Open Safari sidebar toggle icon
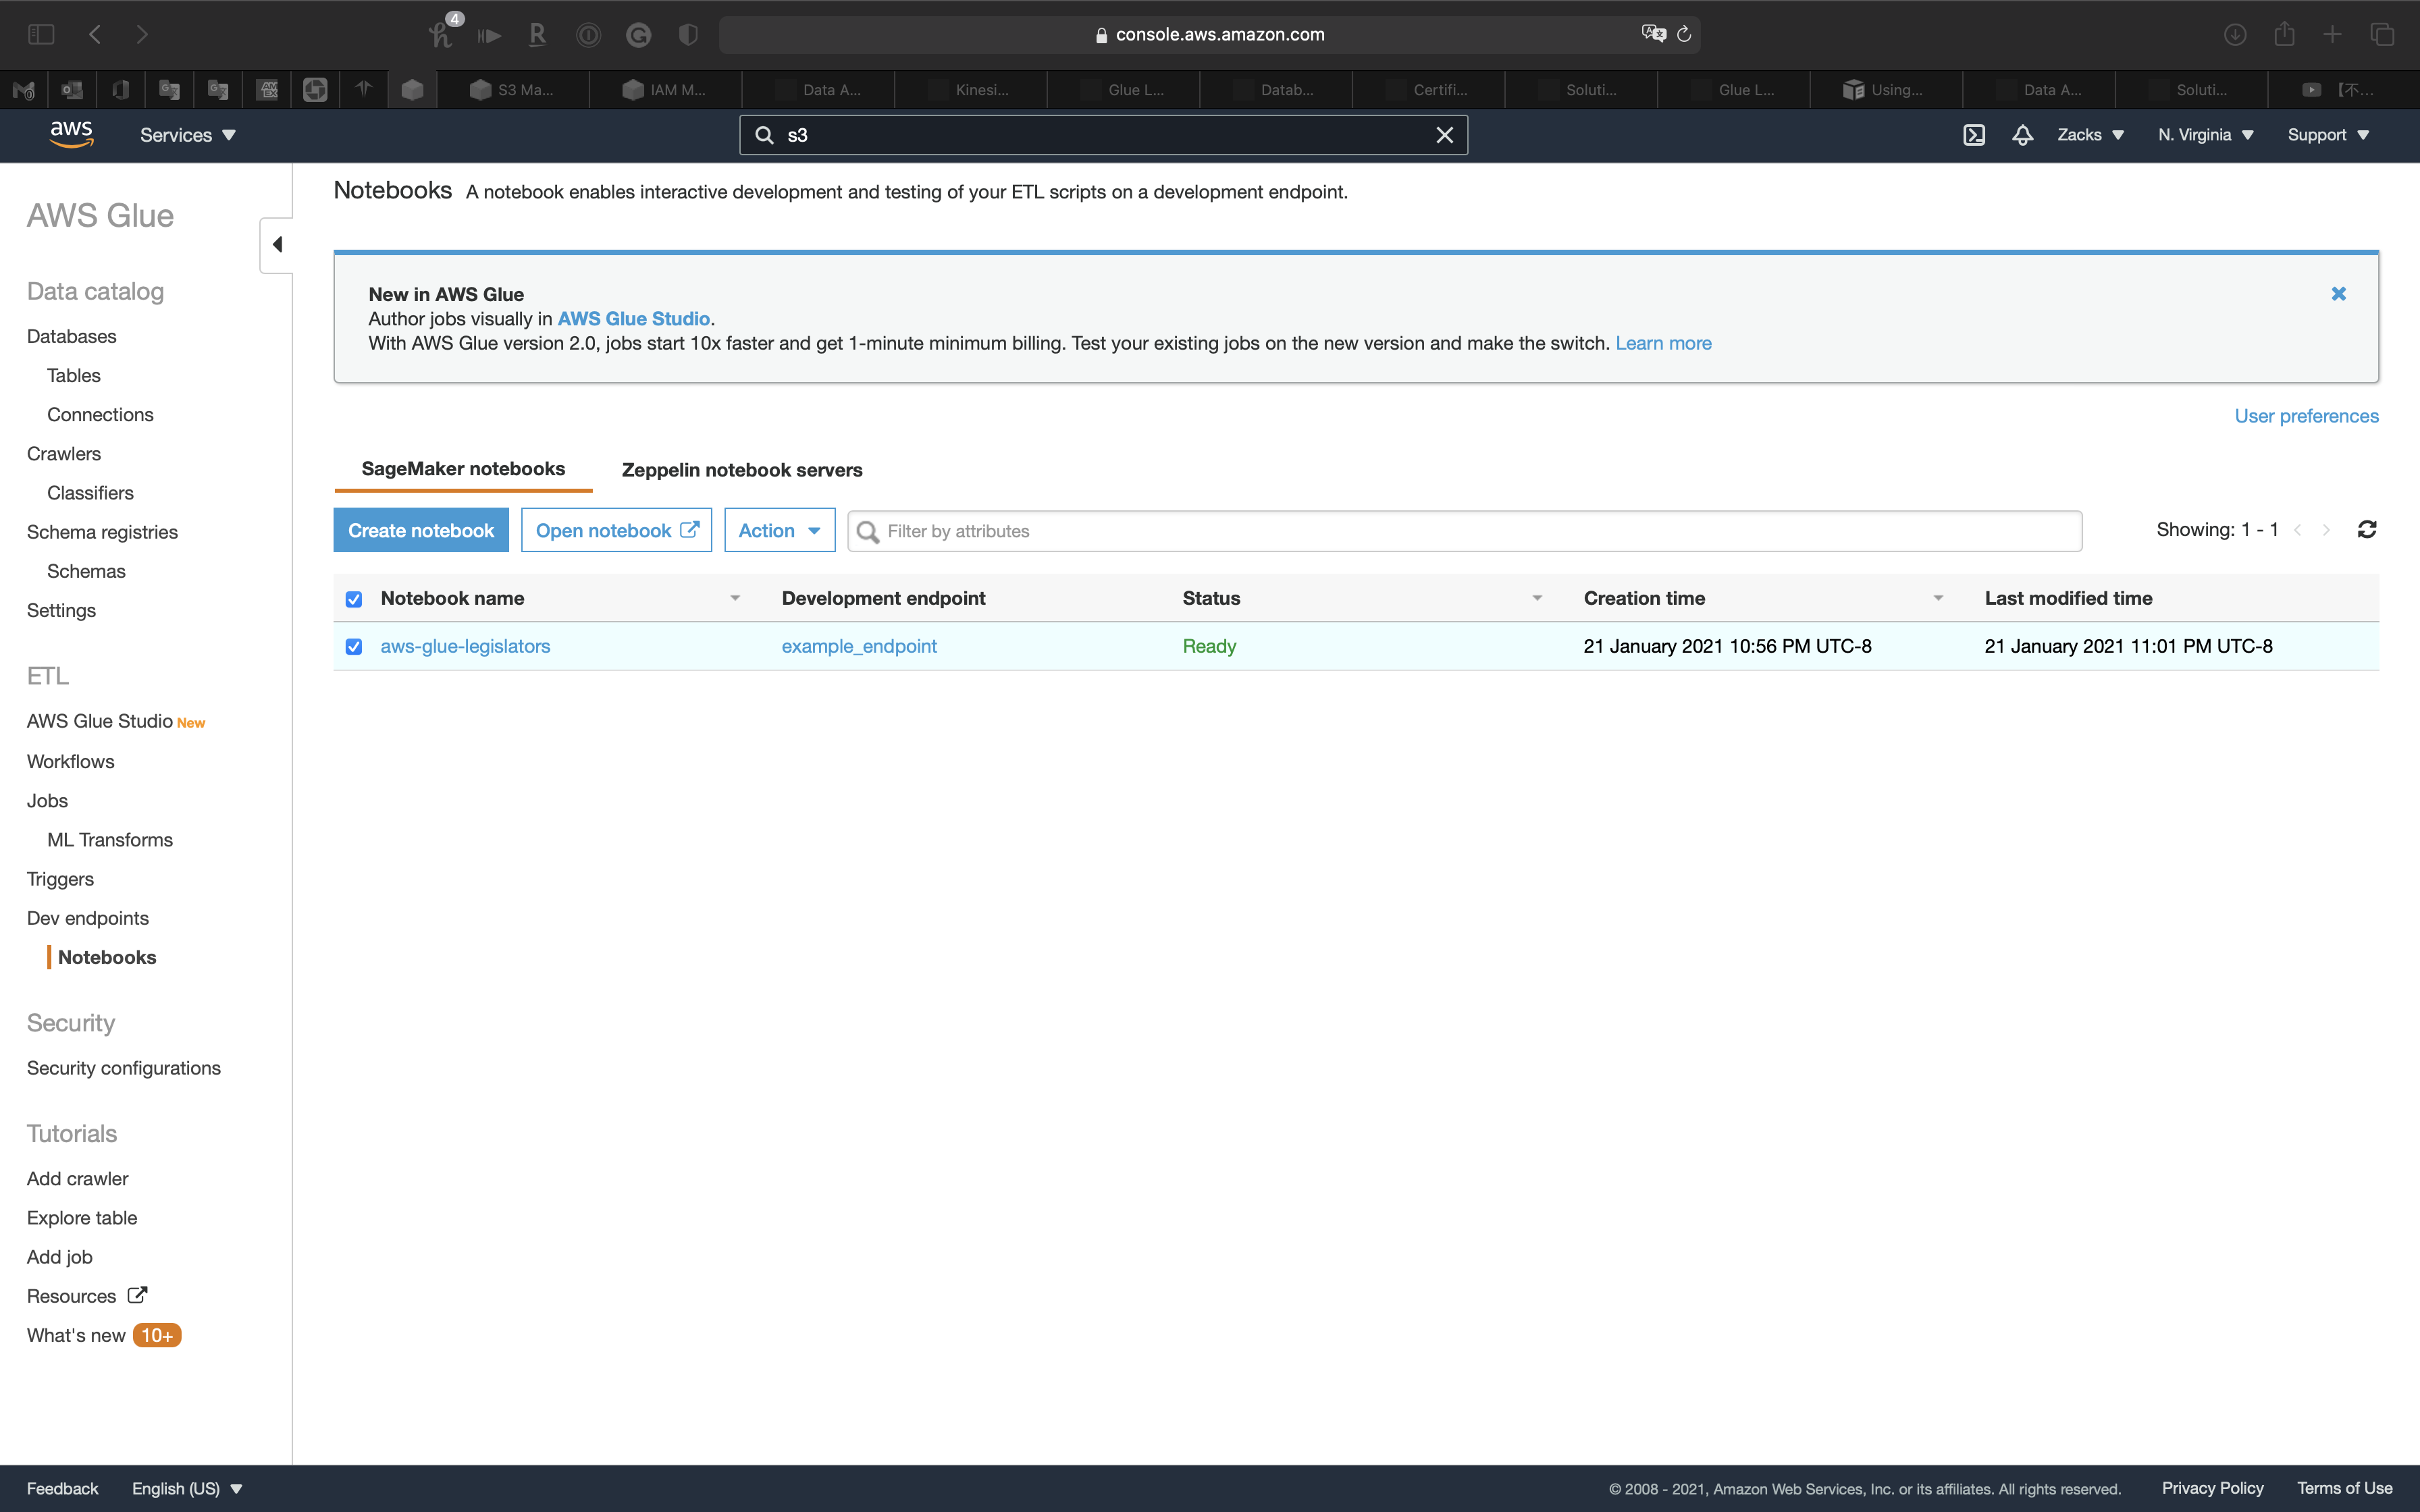 (x=41, y=35)
